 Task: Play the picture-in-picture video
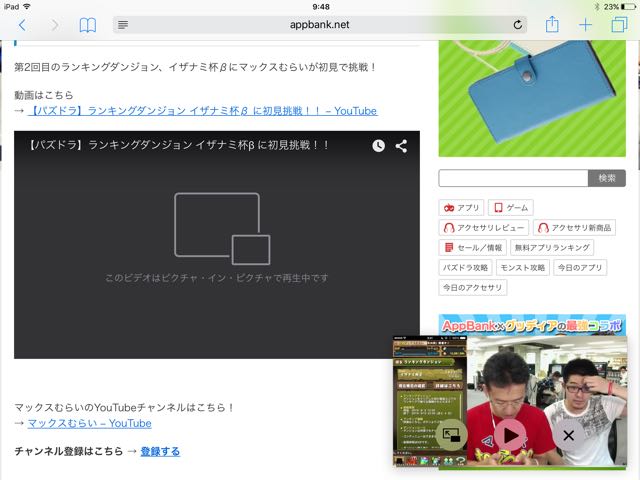point(510,435)
